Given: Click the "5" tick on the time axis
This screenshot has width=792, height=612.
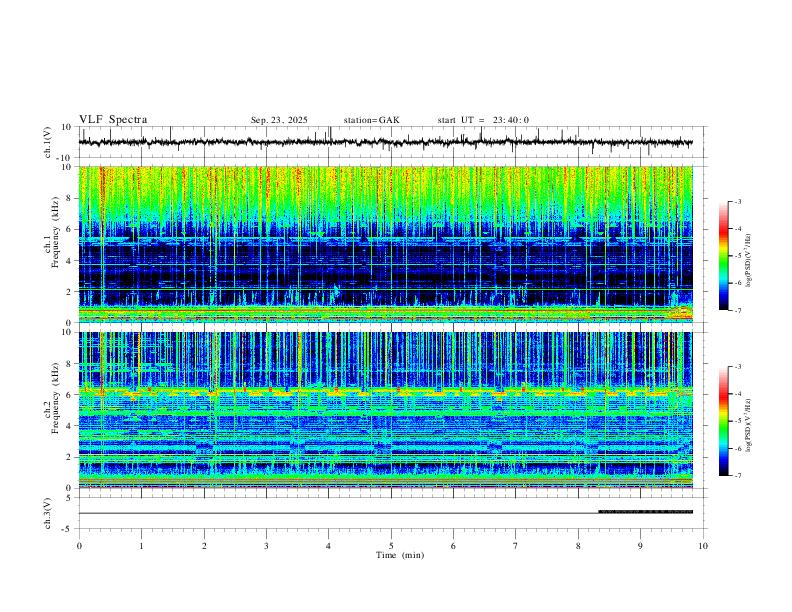Looking at the screenshot, I should point(391,546).
